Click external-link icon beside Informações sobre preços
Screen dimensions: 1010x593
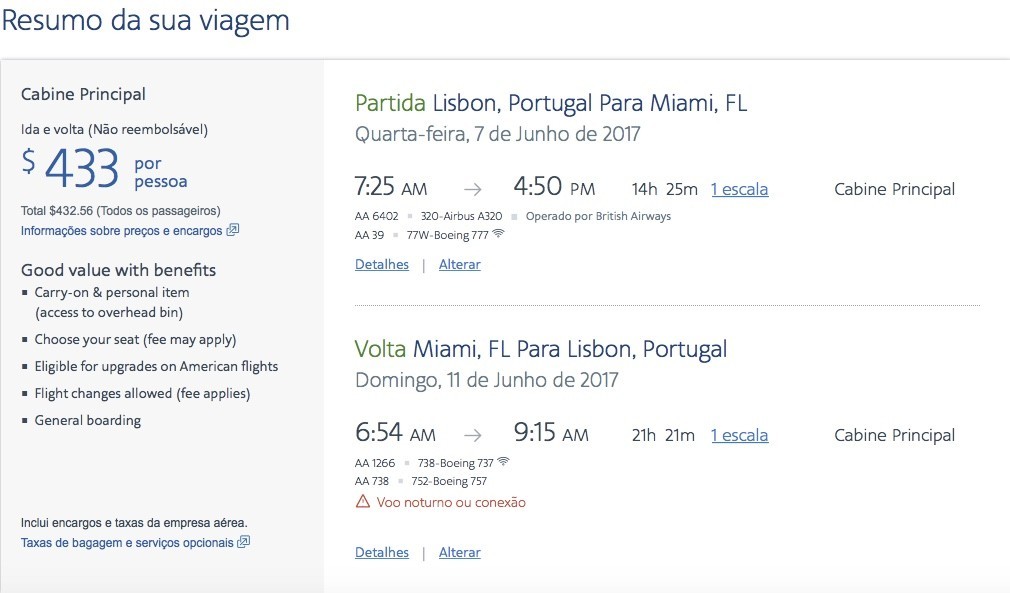[233, 230]
